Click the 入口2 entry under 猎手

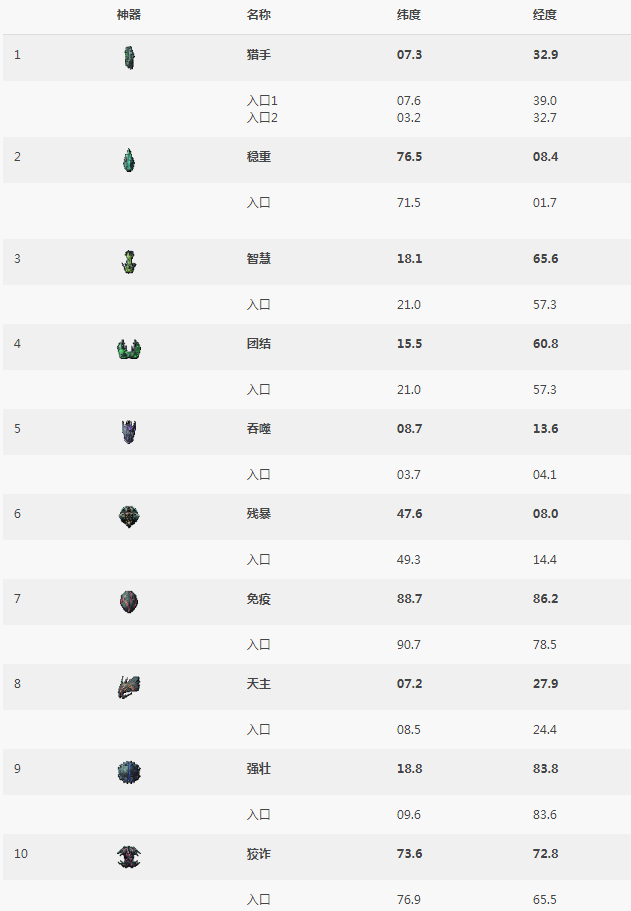click(x=262, y=118)
